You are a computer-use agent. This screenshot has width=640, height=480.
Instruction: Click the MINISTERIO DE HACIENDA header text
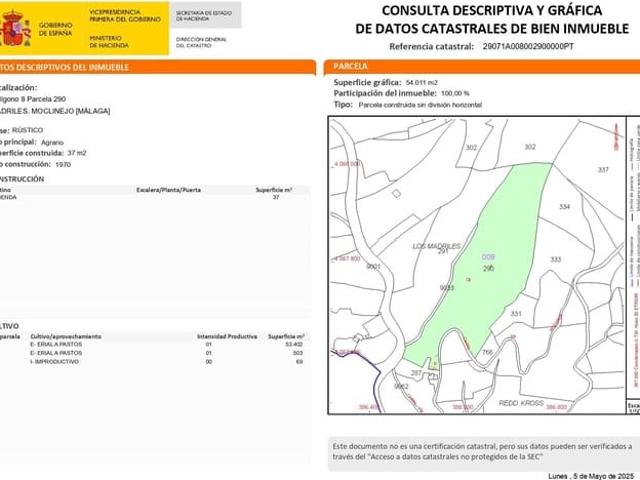pos(109,42)
